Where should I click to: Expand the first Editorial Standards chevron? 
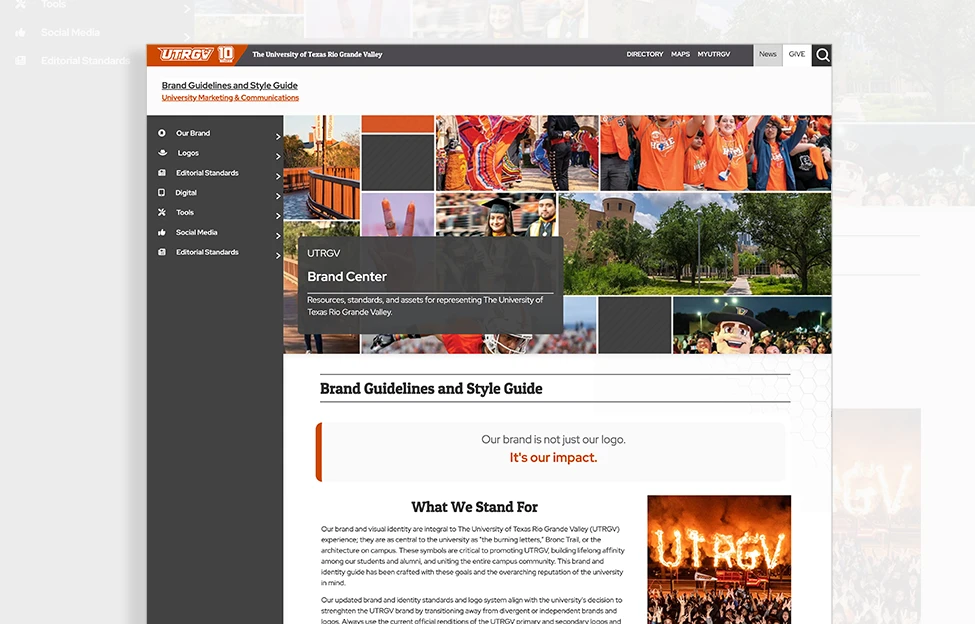pyautogui.click(x=278, y=176)
